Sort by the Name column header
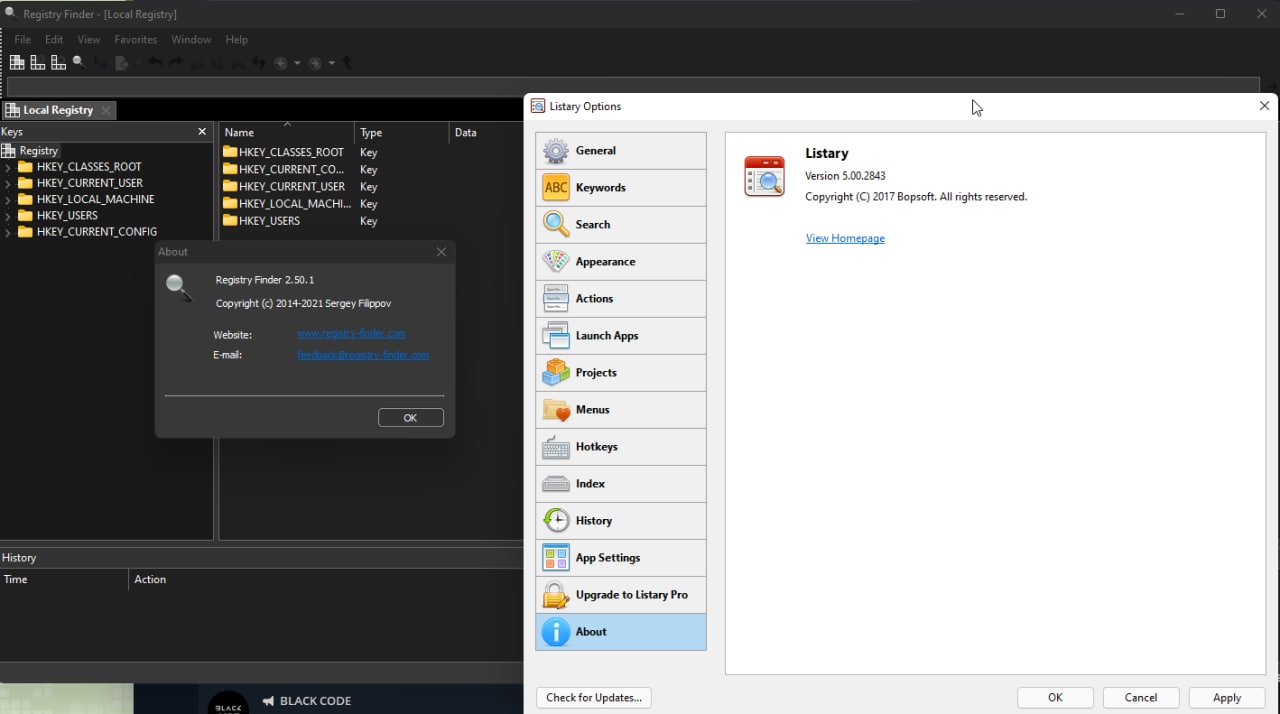The height and width of the screenshot is (714, 1280). (287, 132)
